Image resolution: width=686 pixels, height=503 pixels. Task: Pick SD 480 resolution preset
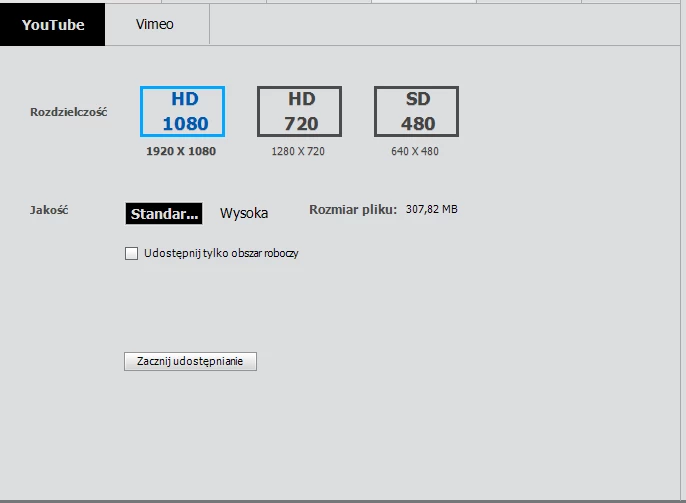pos(416,112)
